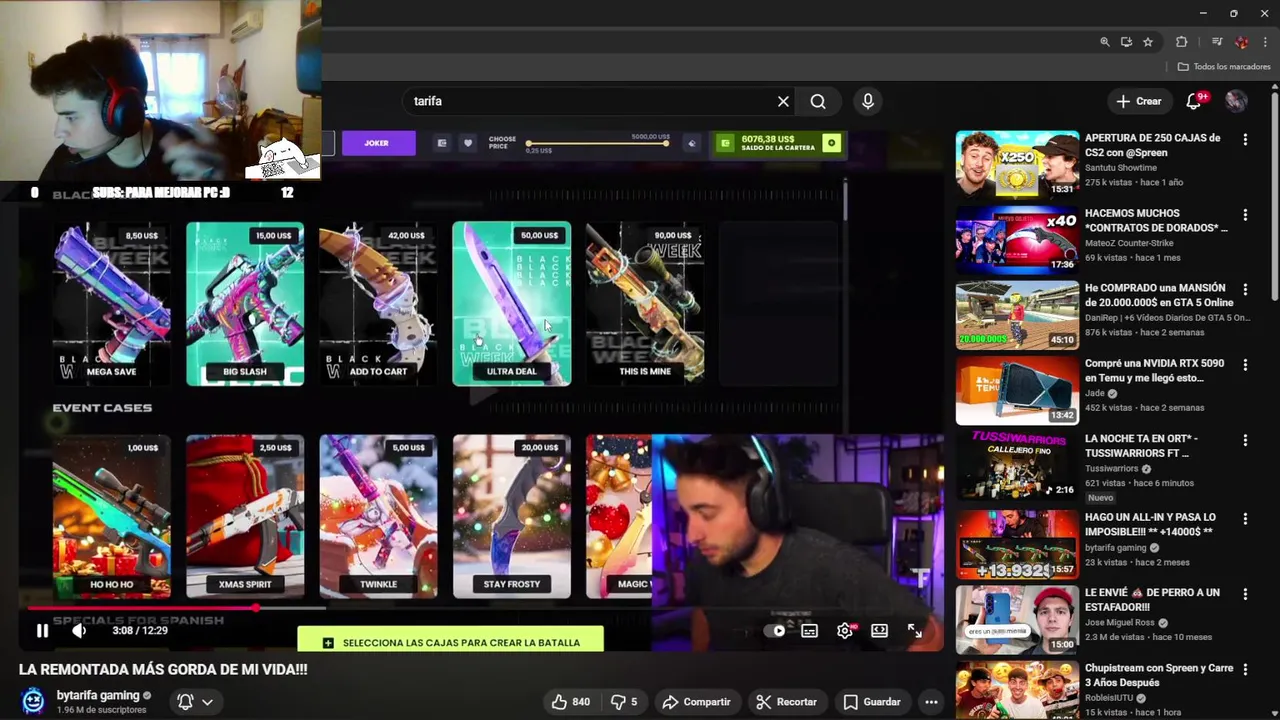Viewport: 1280px width, 720px height.
Task: Open the bytarifa gaming channel name link
Action: click(x=98, y=695)
